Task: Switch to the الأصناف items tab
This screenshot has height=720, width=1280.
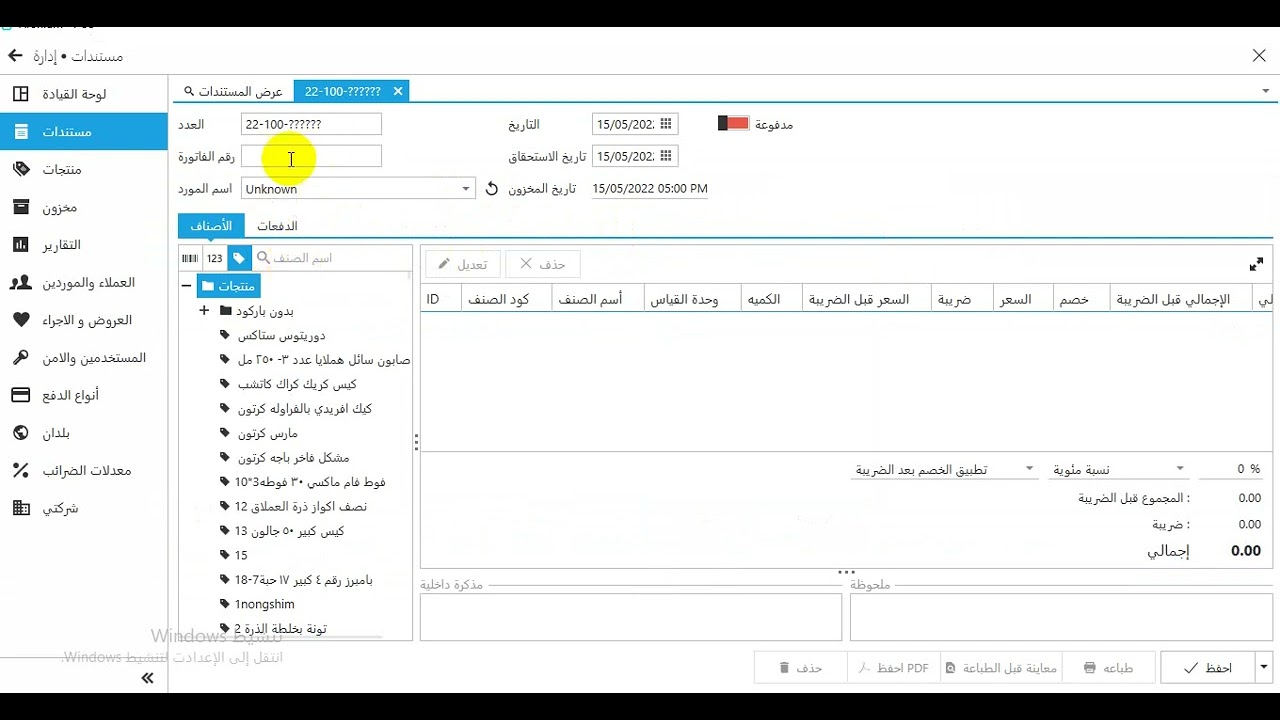Action: 211,226
